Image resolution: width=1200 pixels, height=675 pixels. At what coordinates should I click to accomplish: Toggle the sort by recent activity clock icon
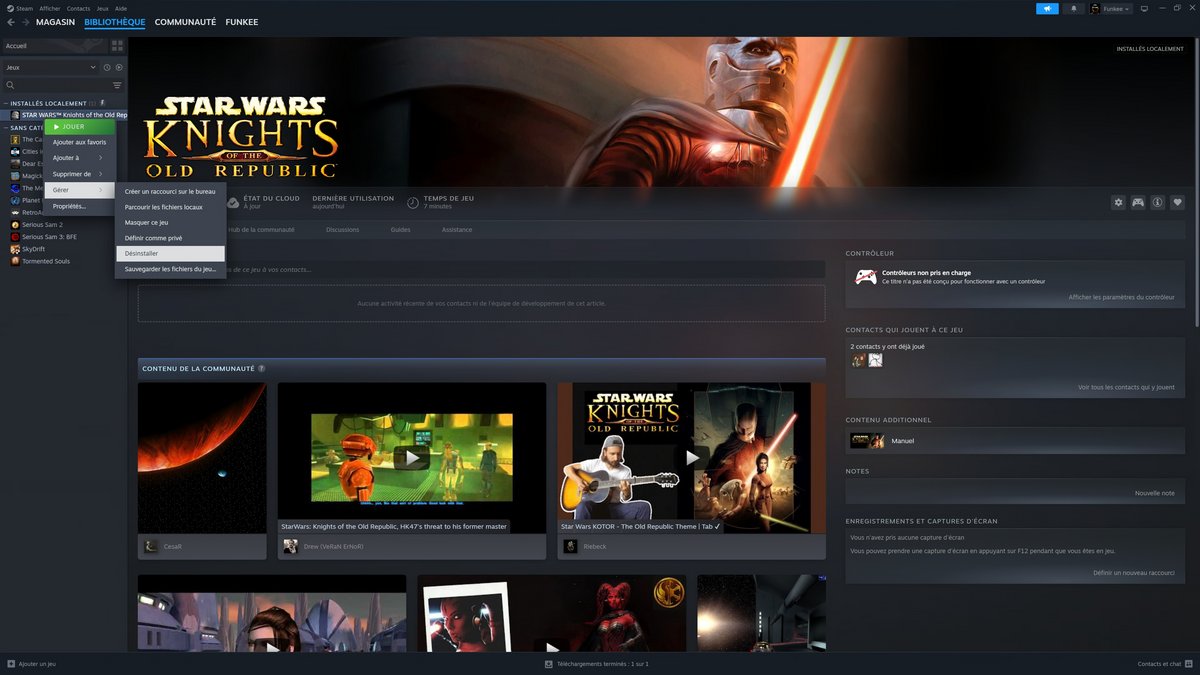[106, 67]
